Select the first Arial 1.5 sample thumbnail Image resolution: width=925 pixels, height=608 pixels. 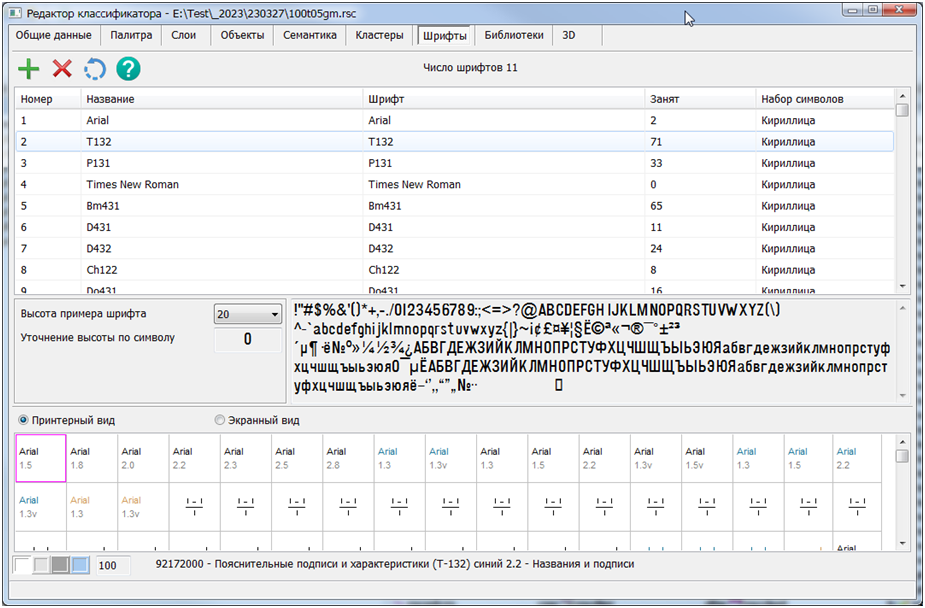(41, 459)
